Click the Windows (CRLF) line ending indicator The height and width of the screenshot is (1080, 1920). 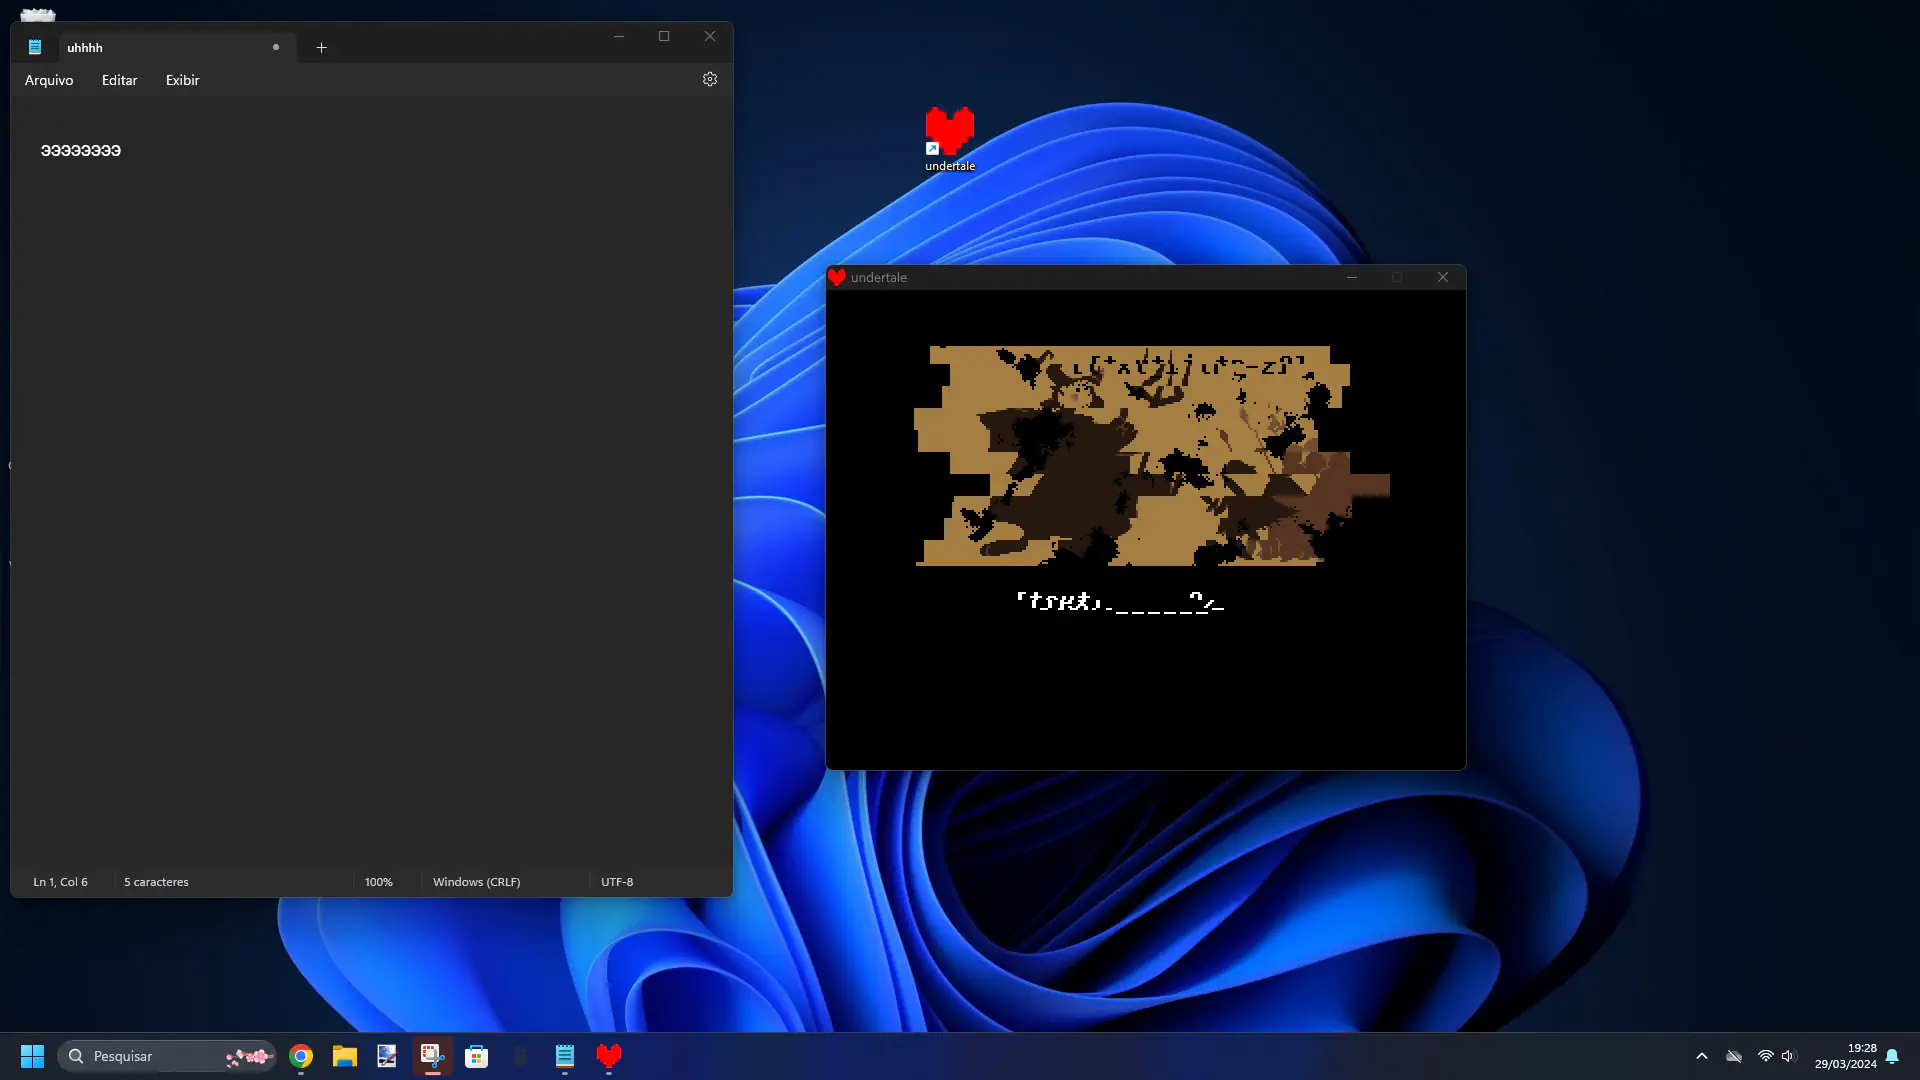(x=476, y=882)
